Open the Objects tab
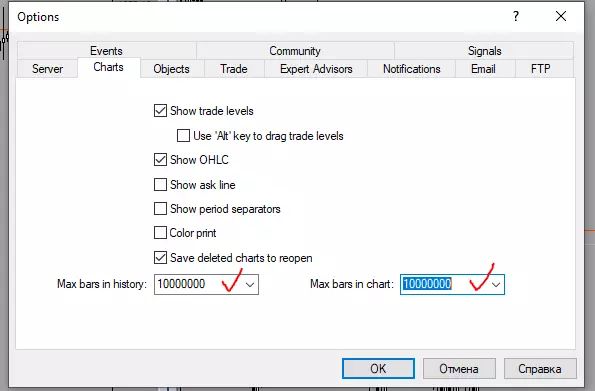 pyautogui.click(x=172, y=69)
